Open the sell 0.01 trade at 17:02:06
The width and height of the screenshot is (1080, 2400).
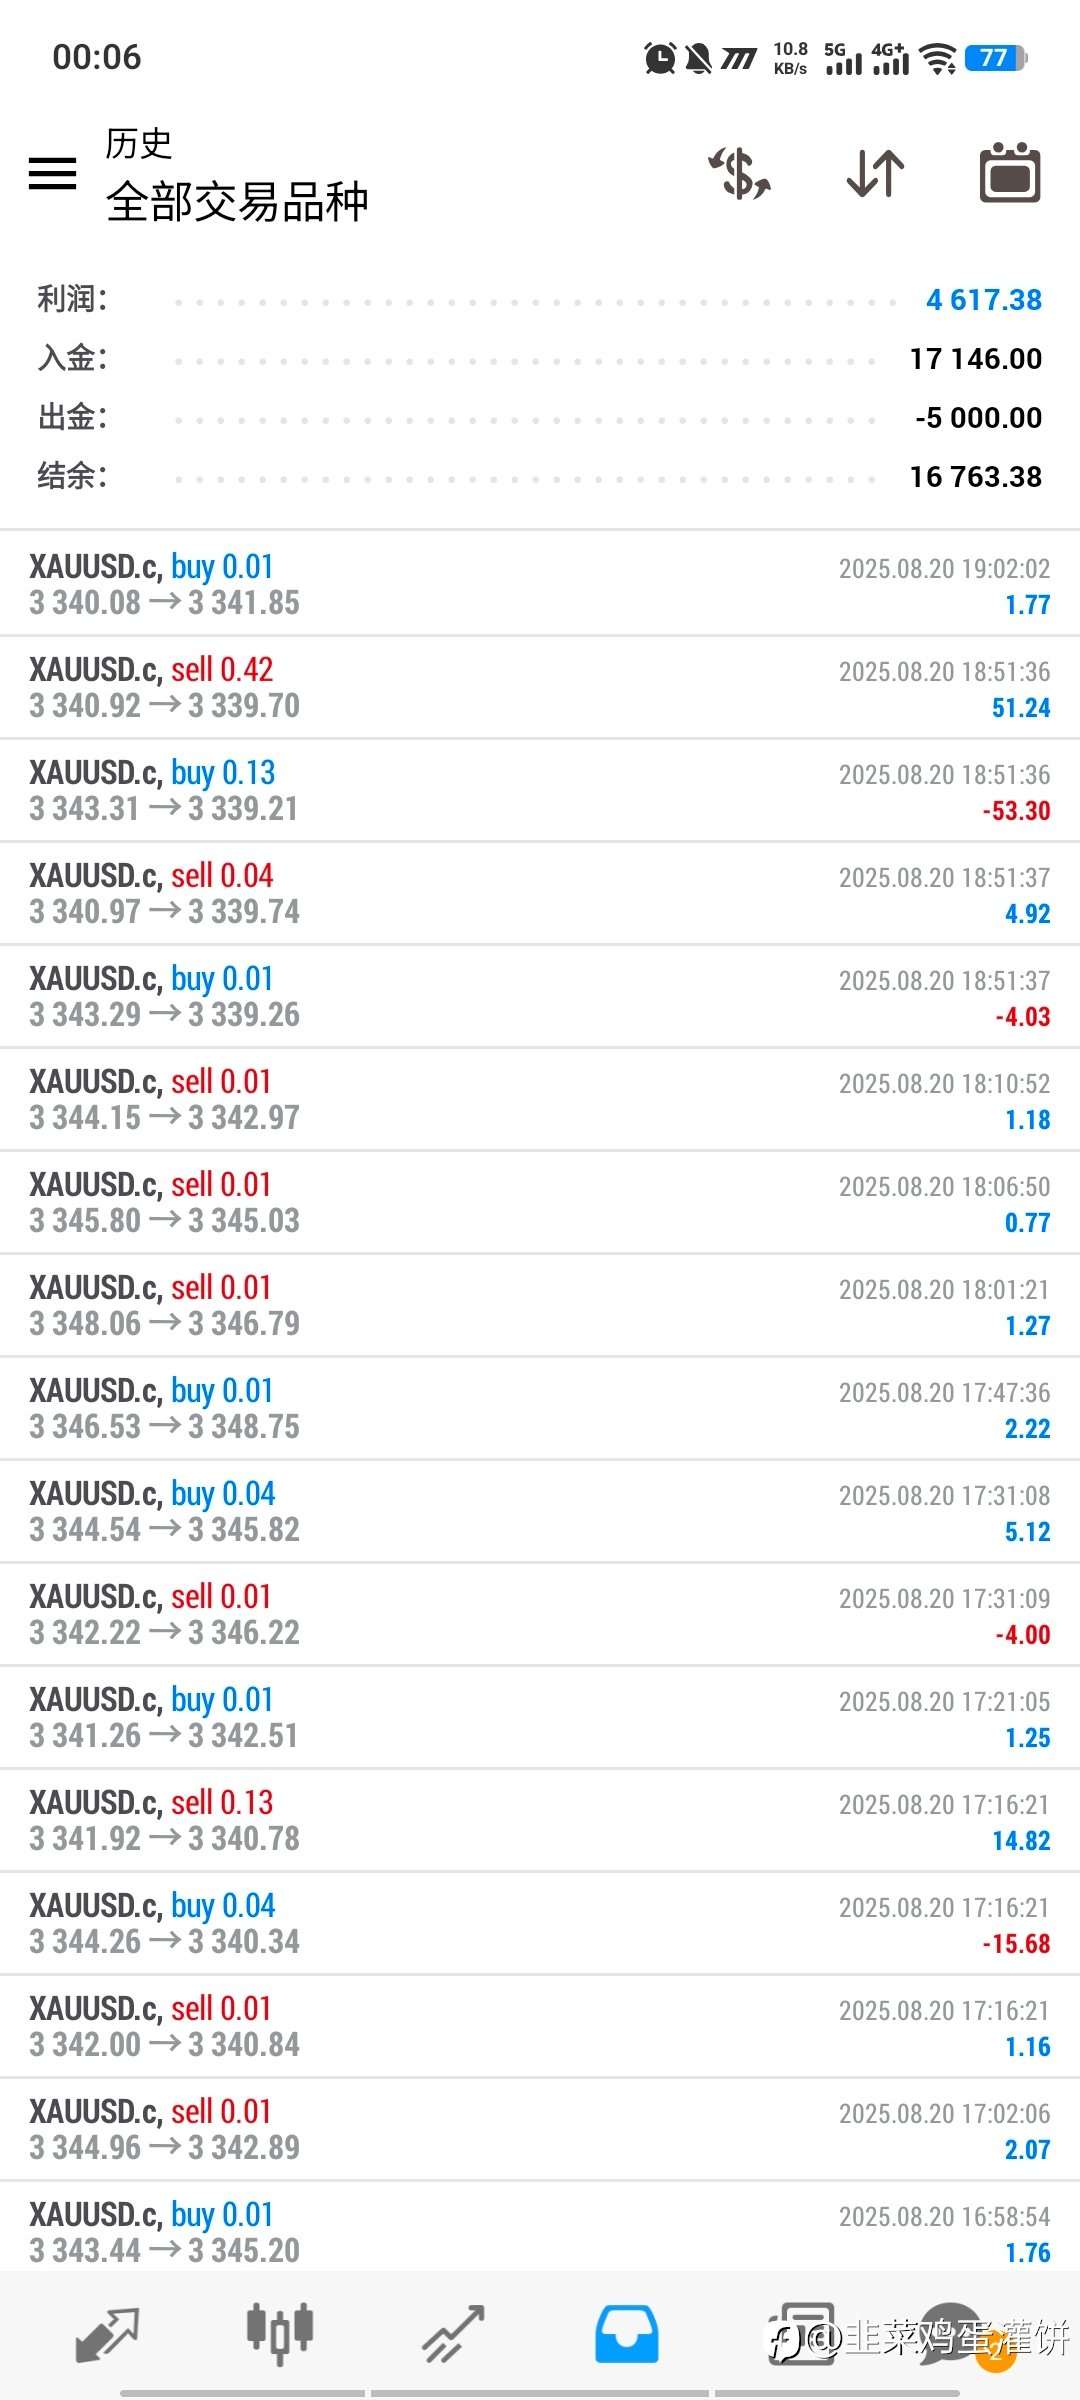(x=540, y=2130)
